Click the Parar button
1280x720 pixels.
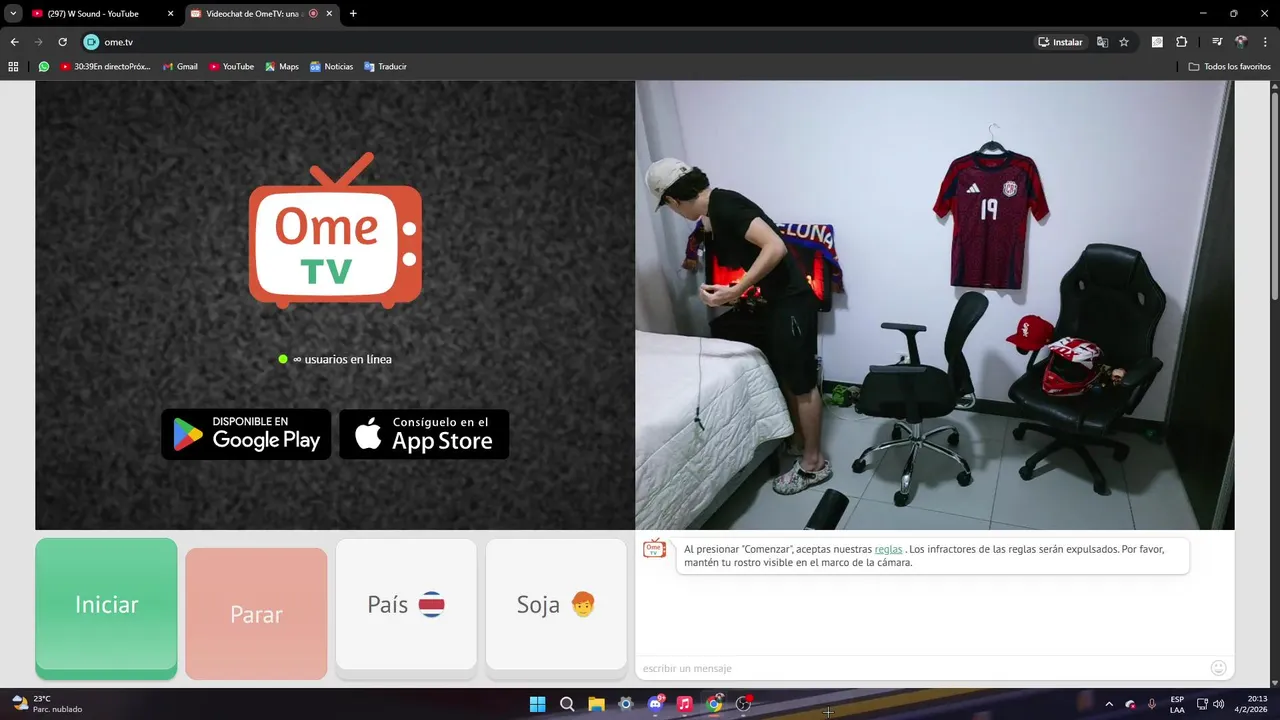pos(256,614)
